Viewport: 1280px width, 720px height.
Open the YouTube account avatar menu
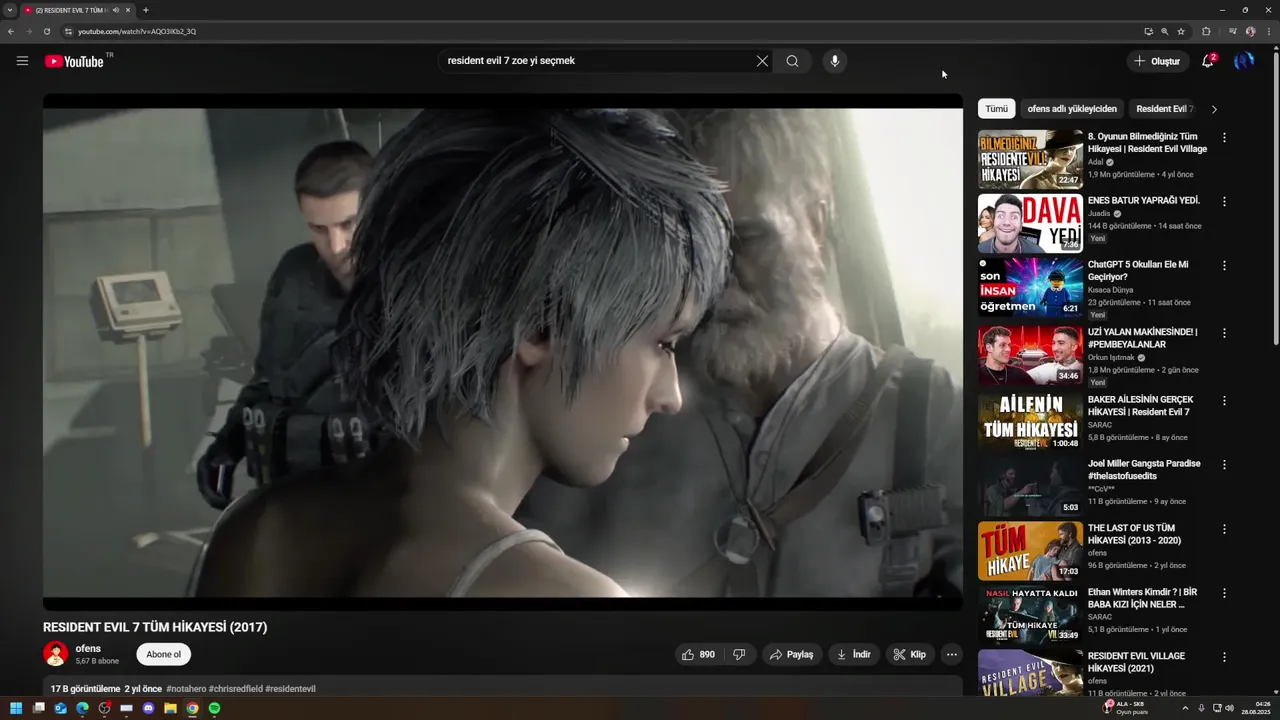1244,61
